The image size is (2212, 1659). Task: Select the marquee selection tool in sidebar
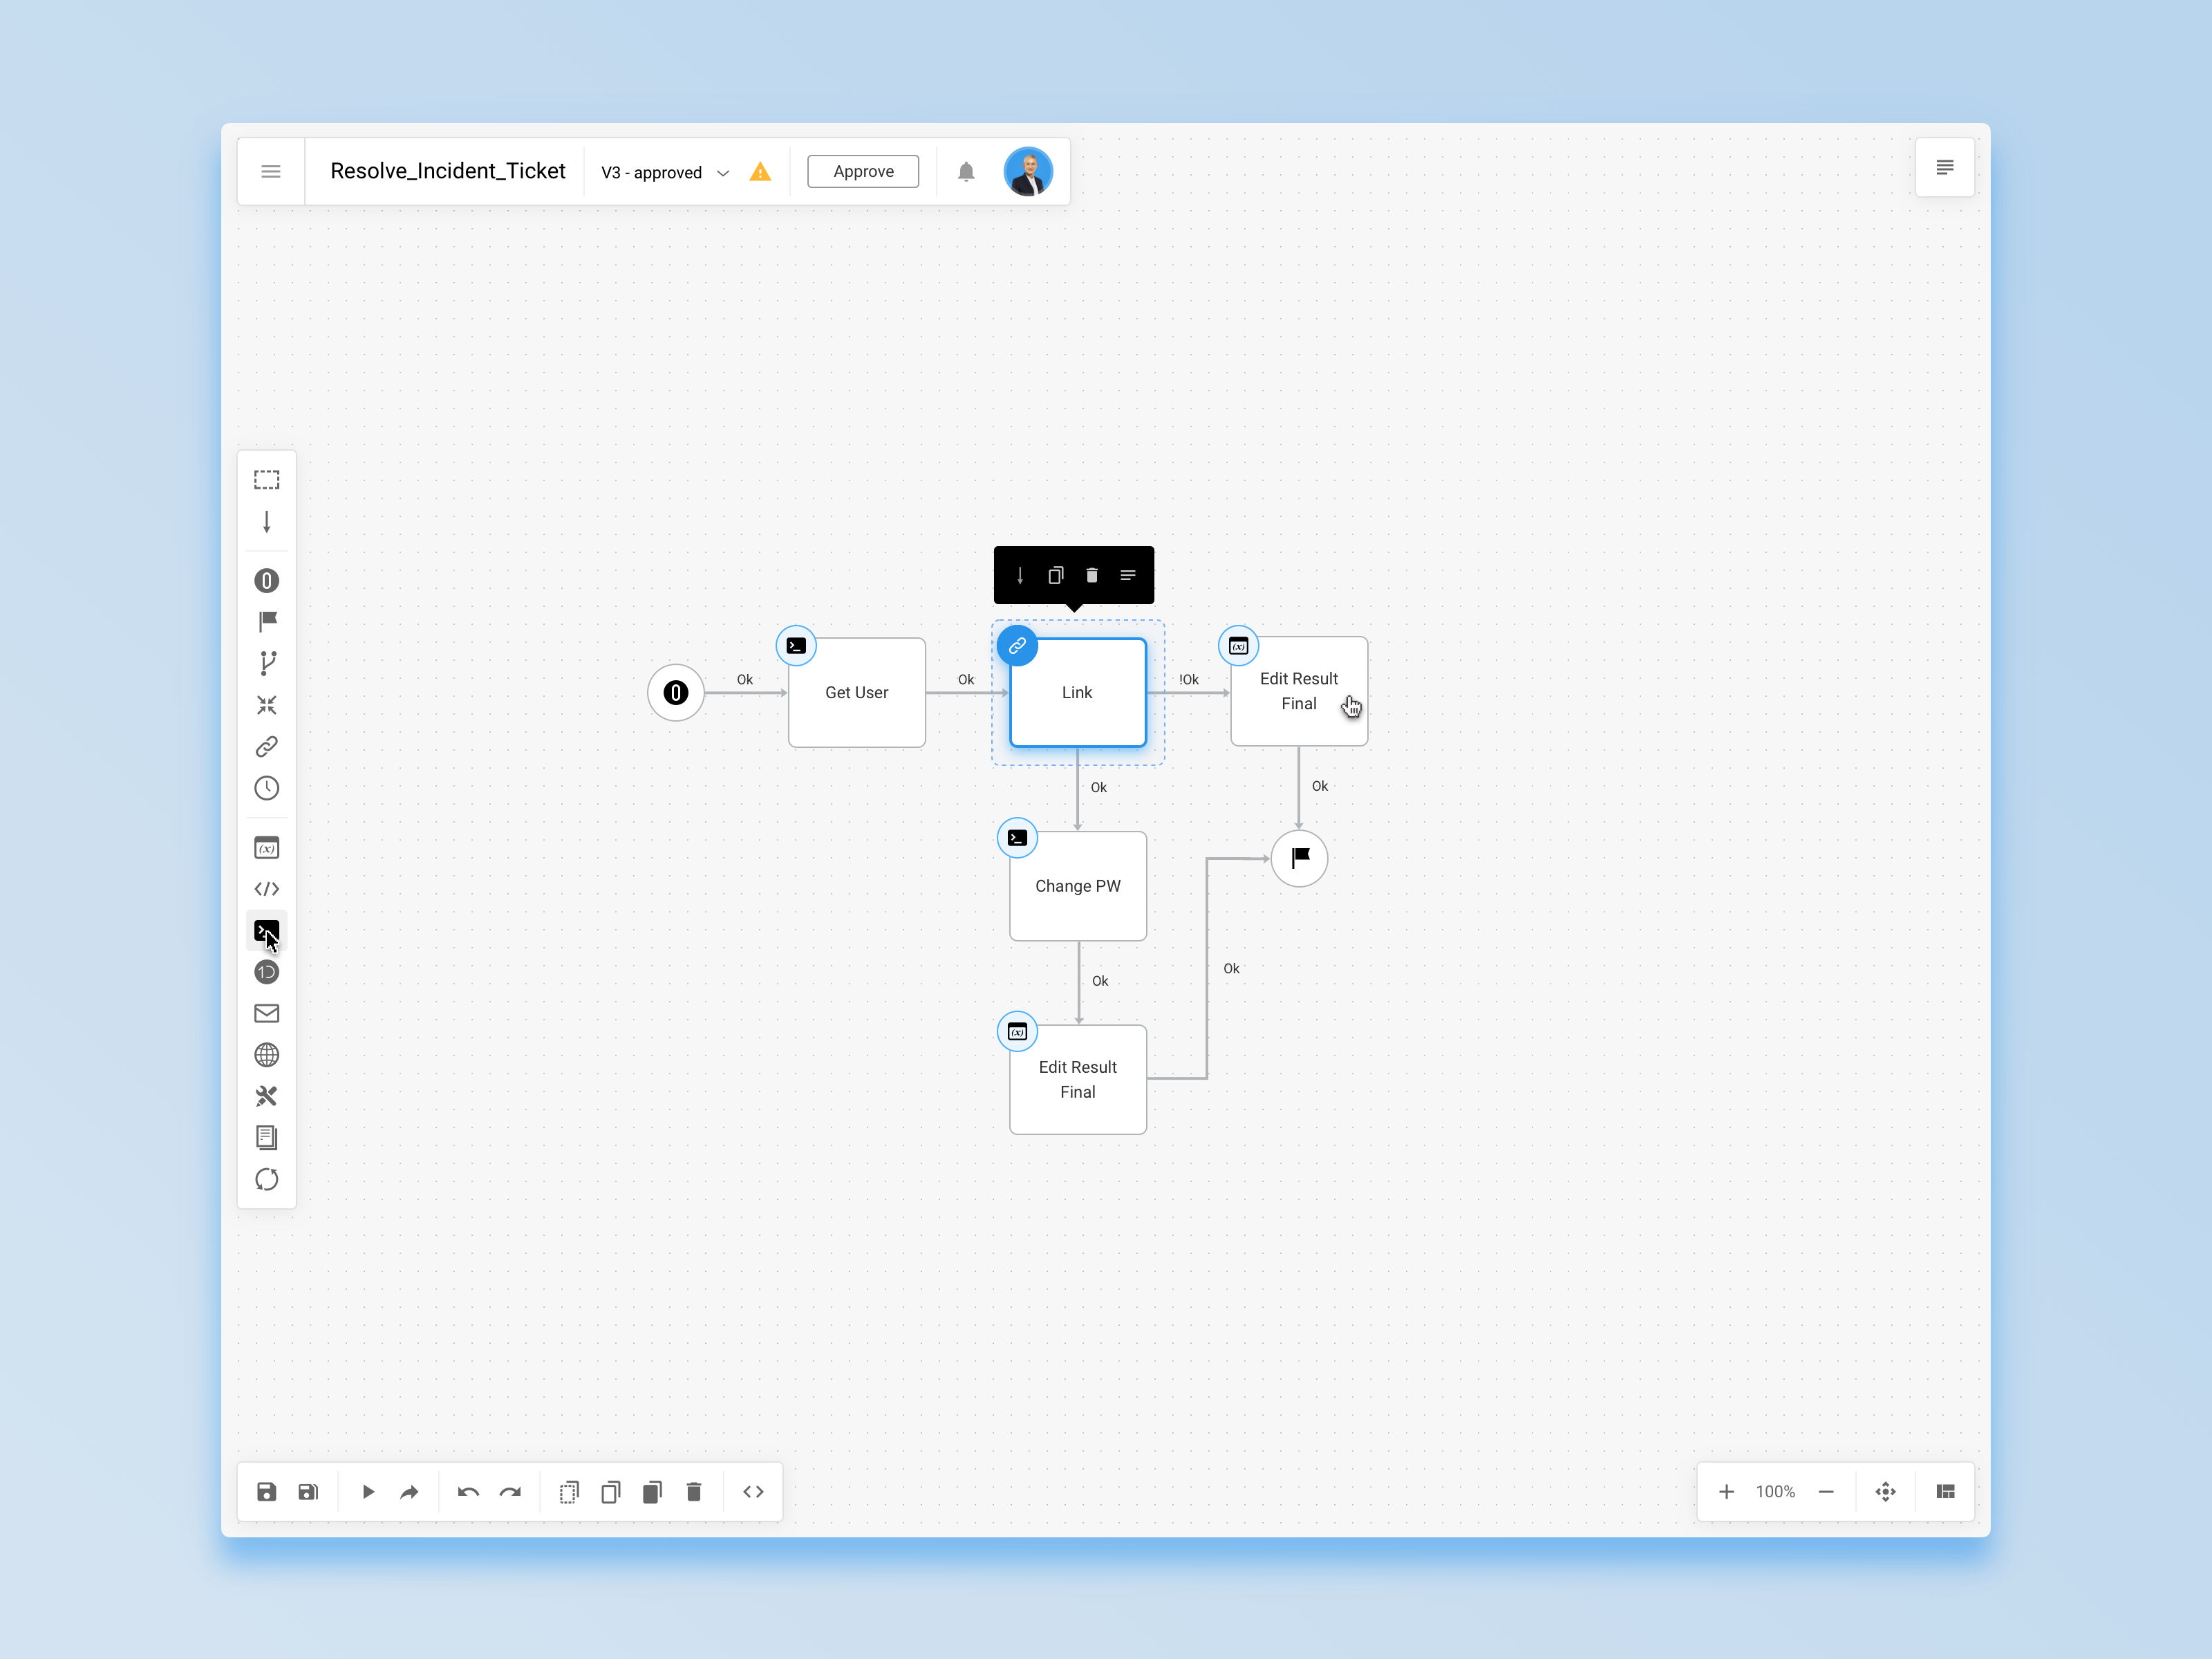[x=266, y=480]
